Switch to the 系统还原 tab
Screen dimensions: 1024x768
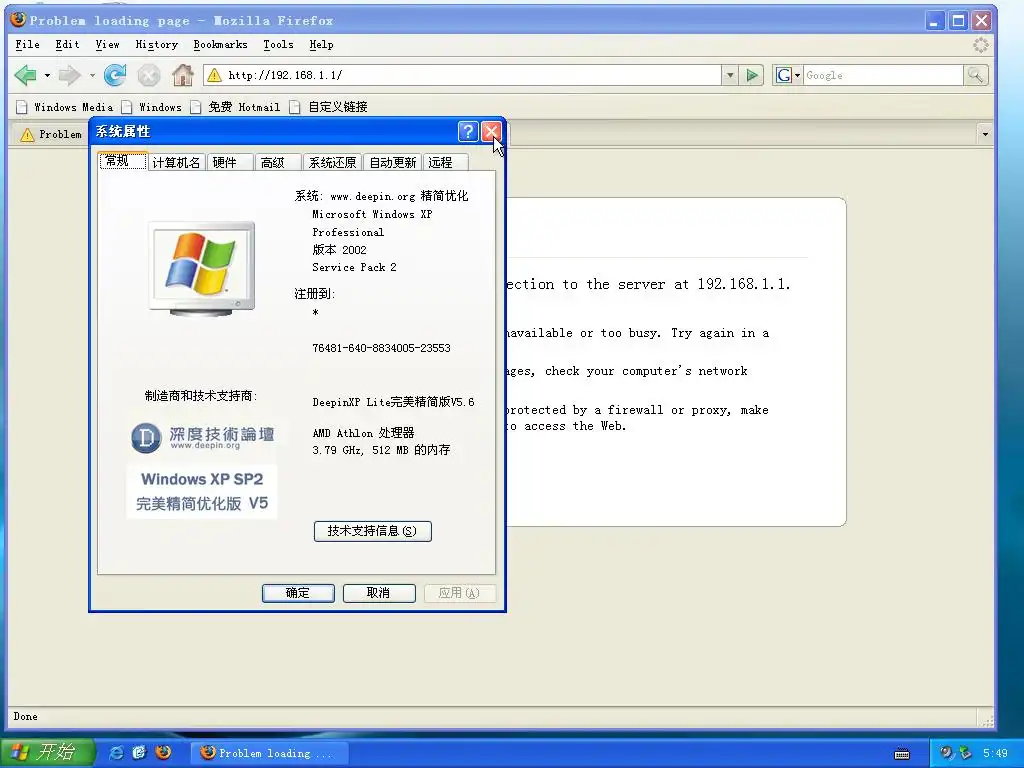click(x=332, y=163)
